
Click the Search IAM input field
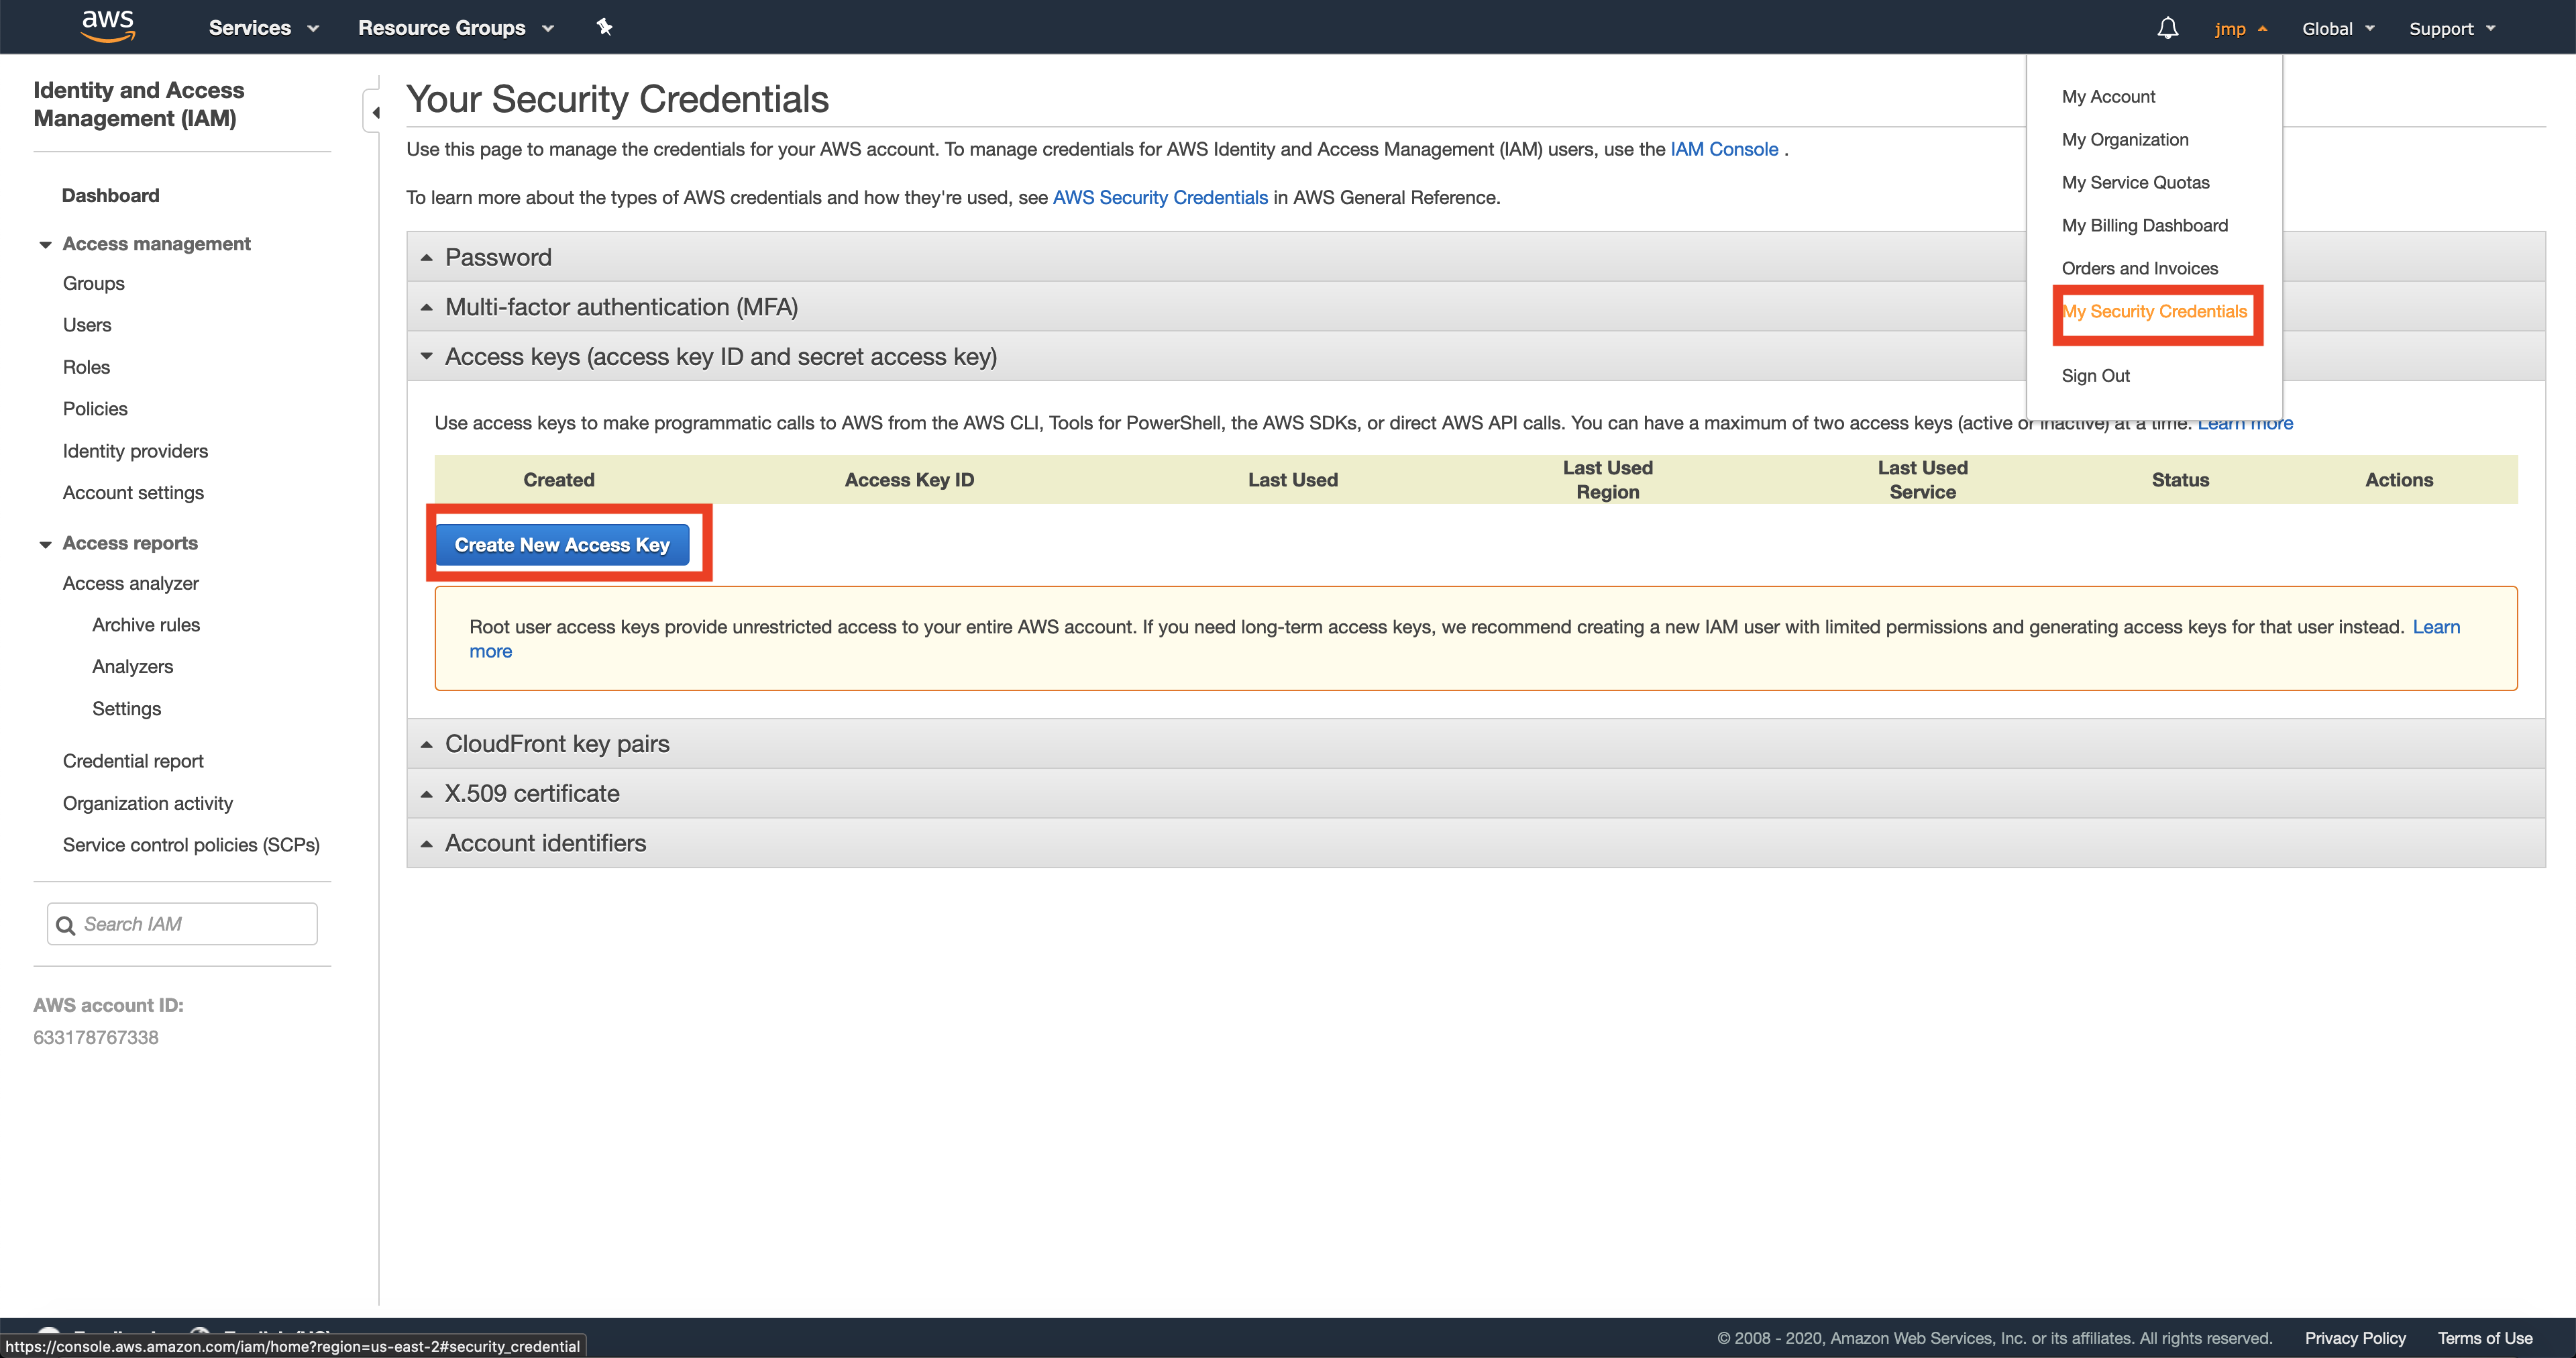182,923
